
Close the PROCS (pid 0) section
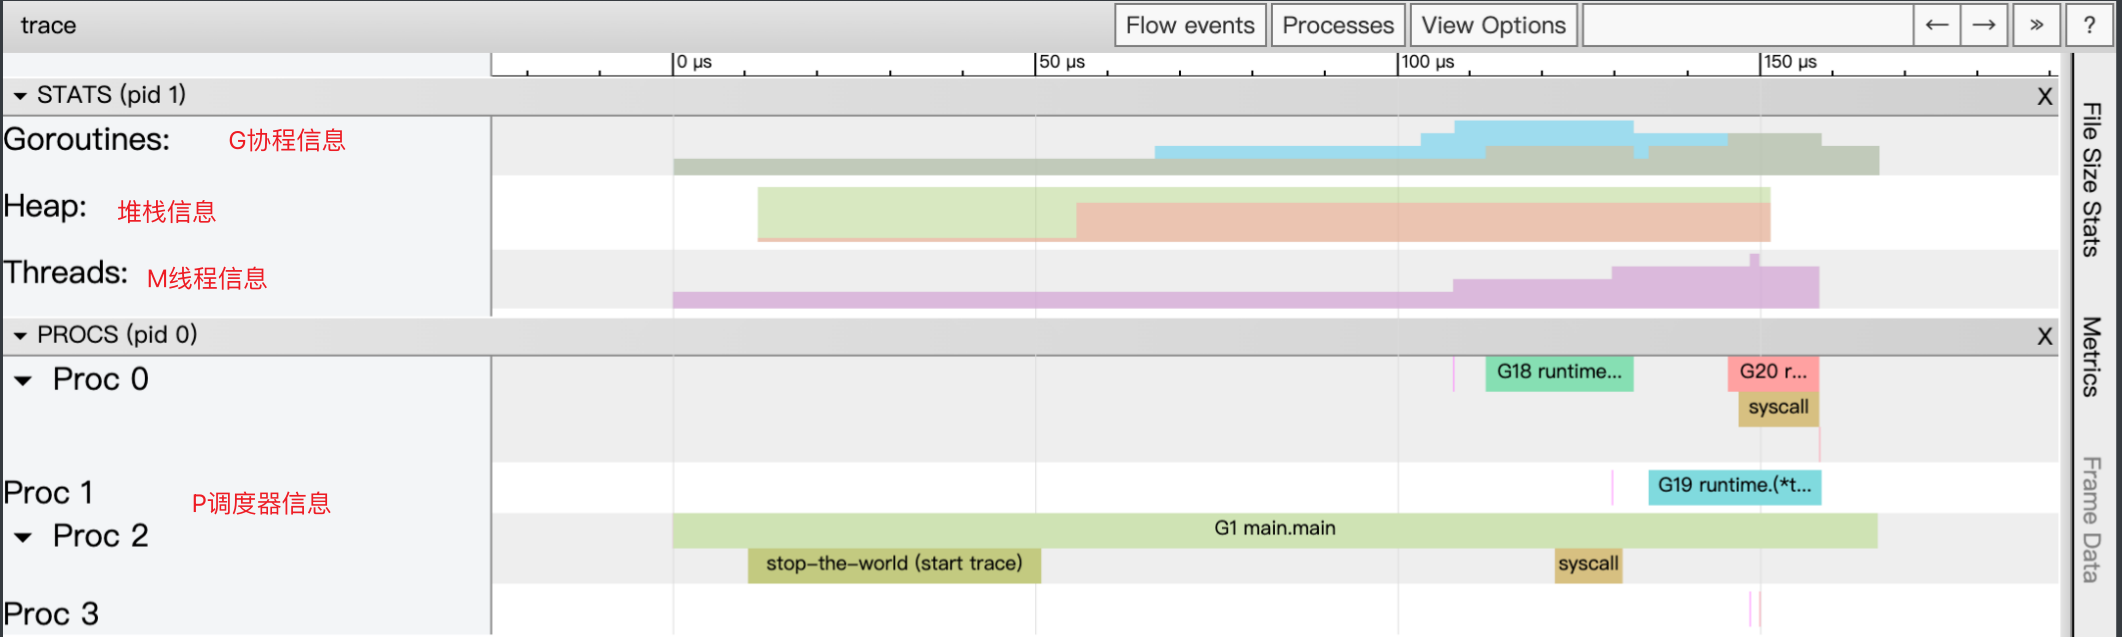2044,337
